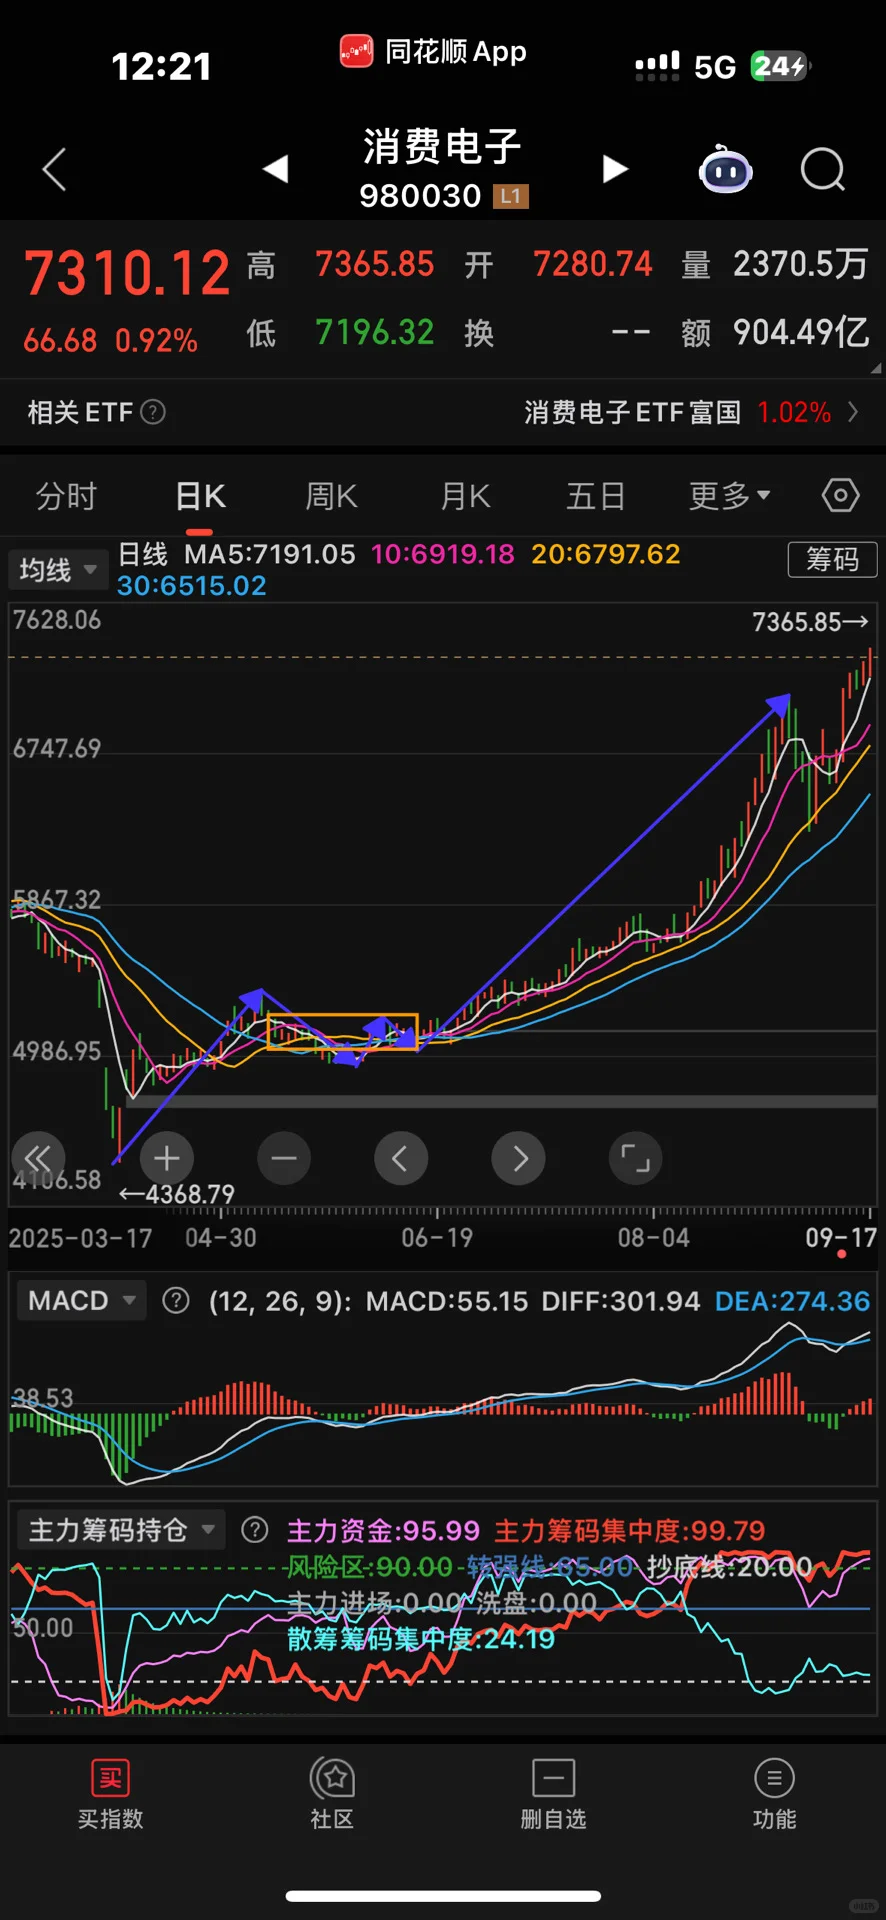Tap the DEA:274.36 value
Viewport: 886px width, 1920px height.
tap(793, 1301)
